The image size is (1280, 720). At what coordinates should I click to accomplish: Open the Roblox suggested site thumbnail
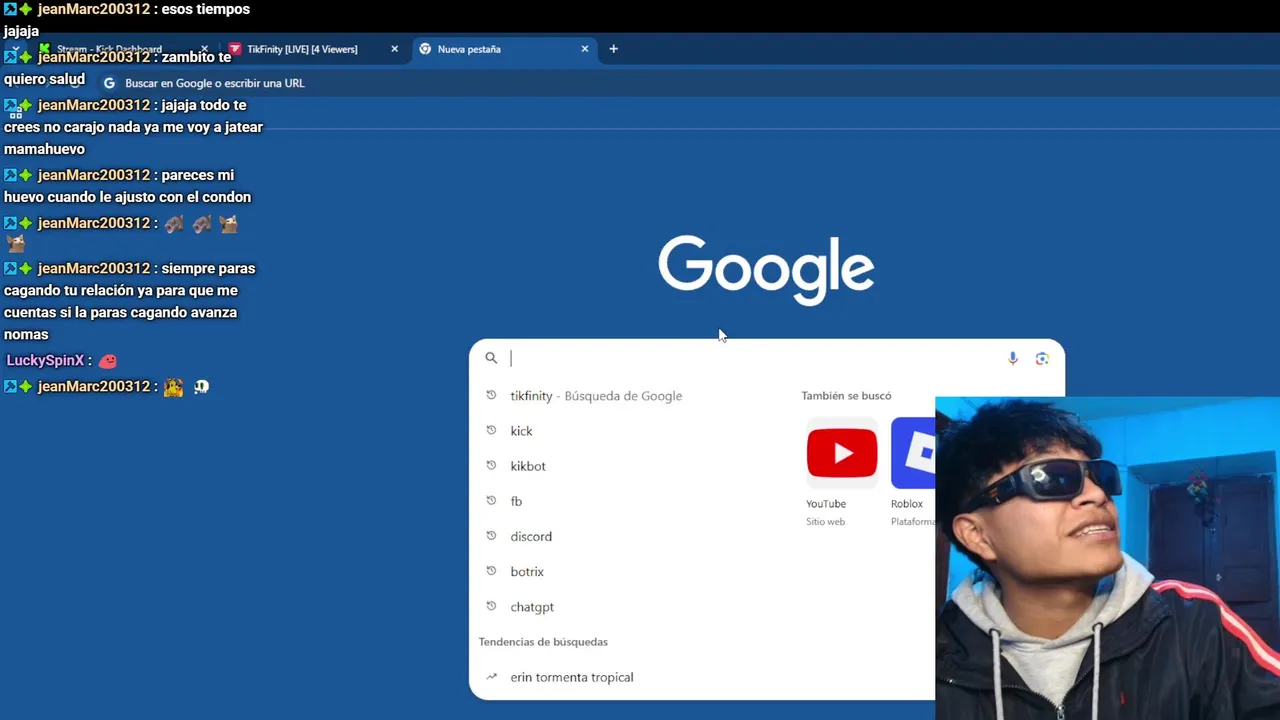(913, 454)
